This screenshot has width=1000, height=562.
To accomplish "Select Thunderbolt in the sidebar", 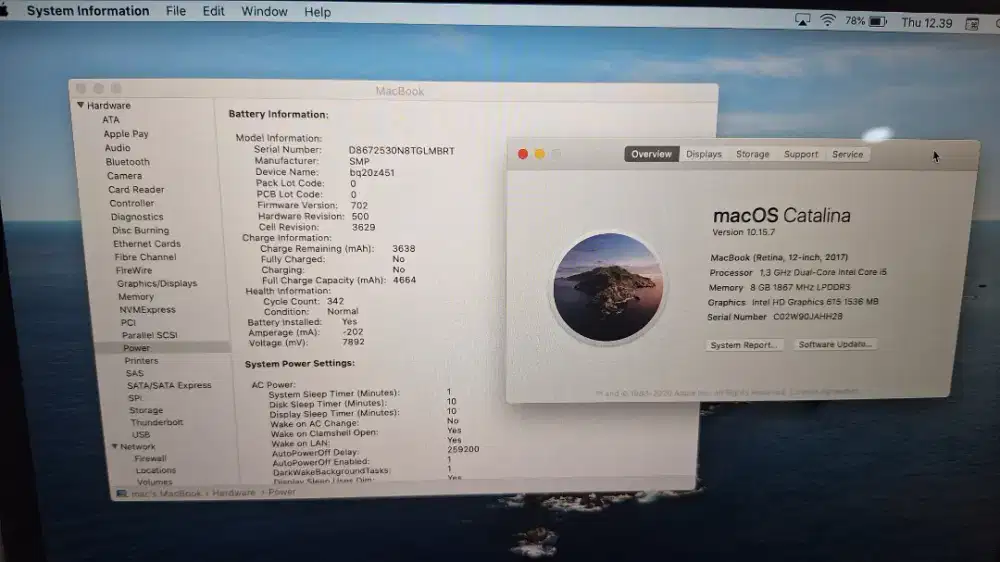I will pyautogui.click(x=157, y=422).
